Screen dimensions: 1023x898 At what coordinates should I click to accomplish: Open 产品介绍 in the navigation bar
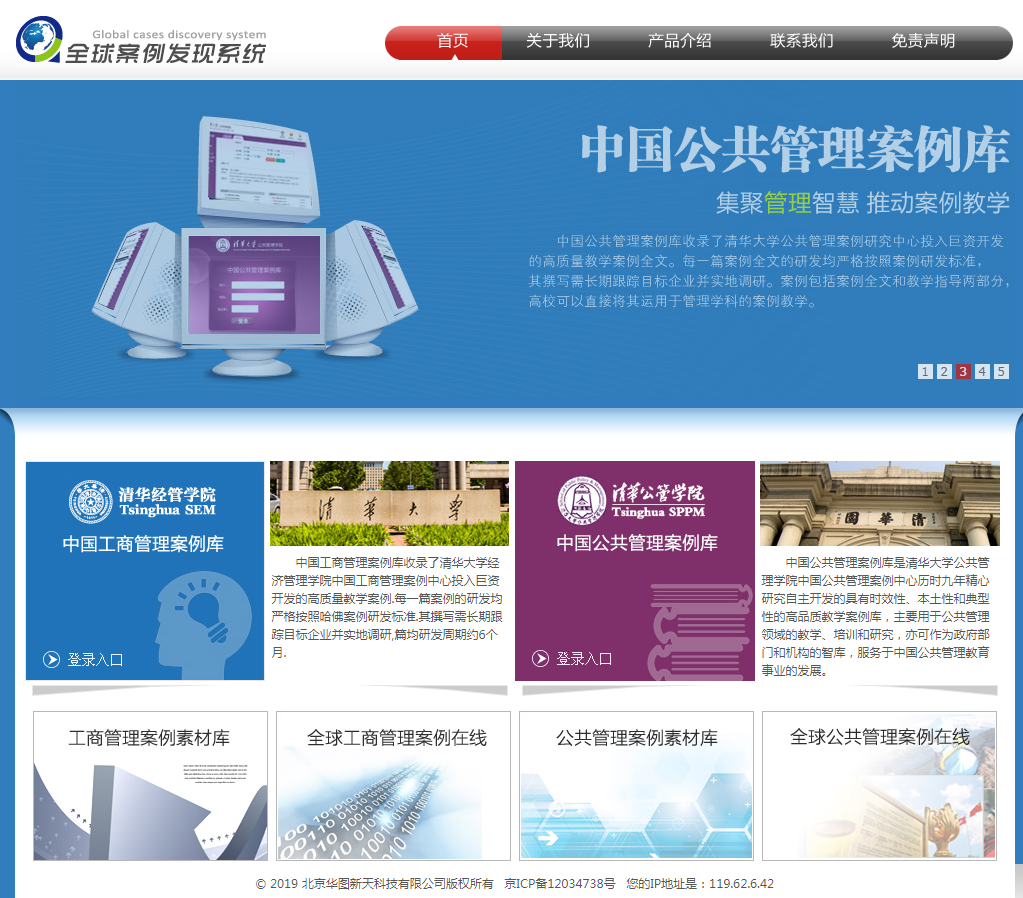coord(679,41)
